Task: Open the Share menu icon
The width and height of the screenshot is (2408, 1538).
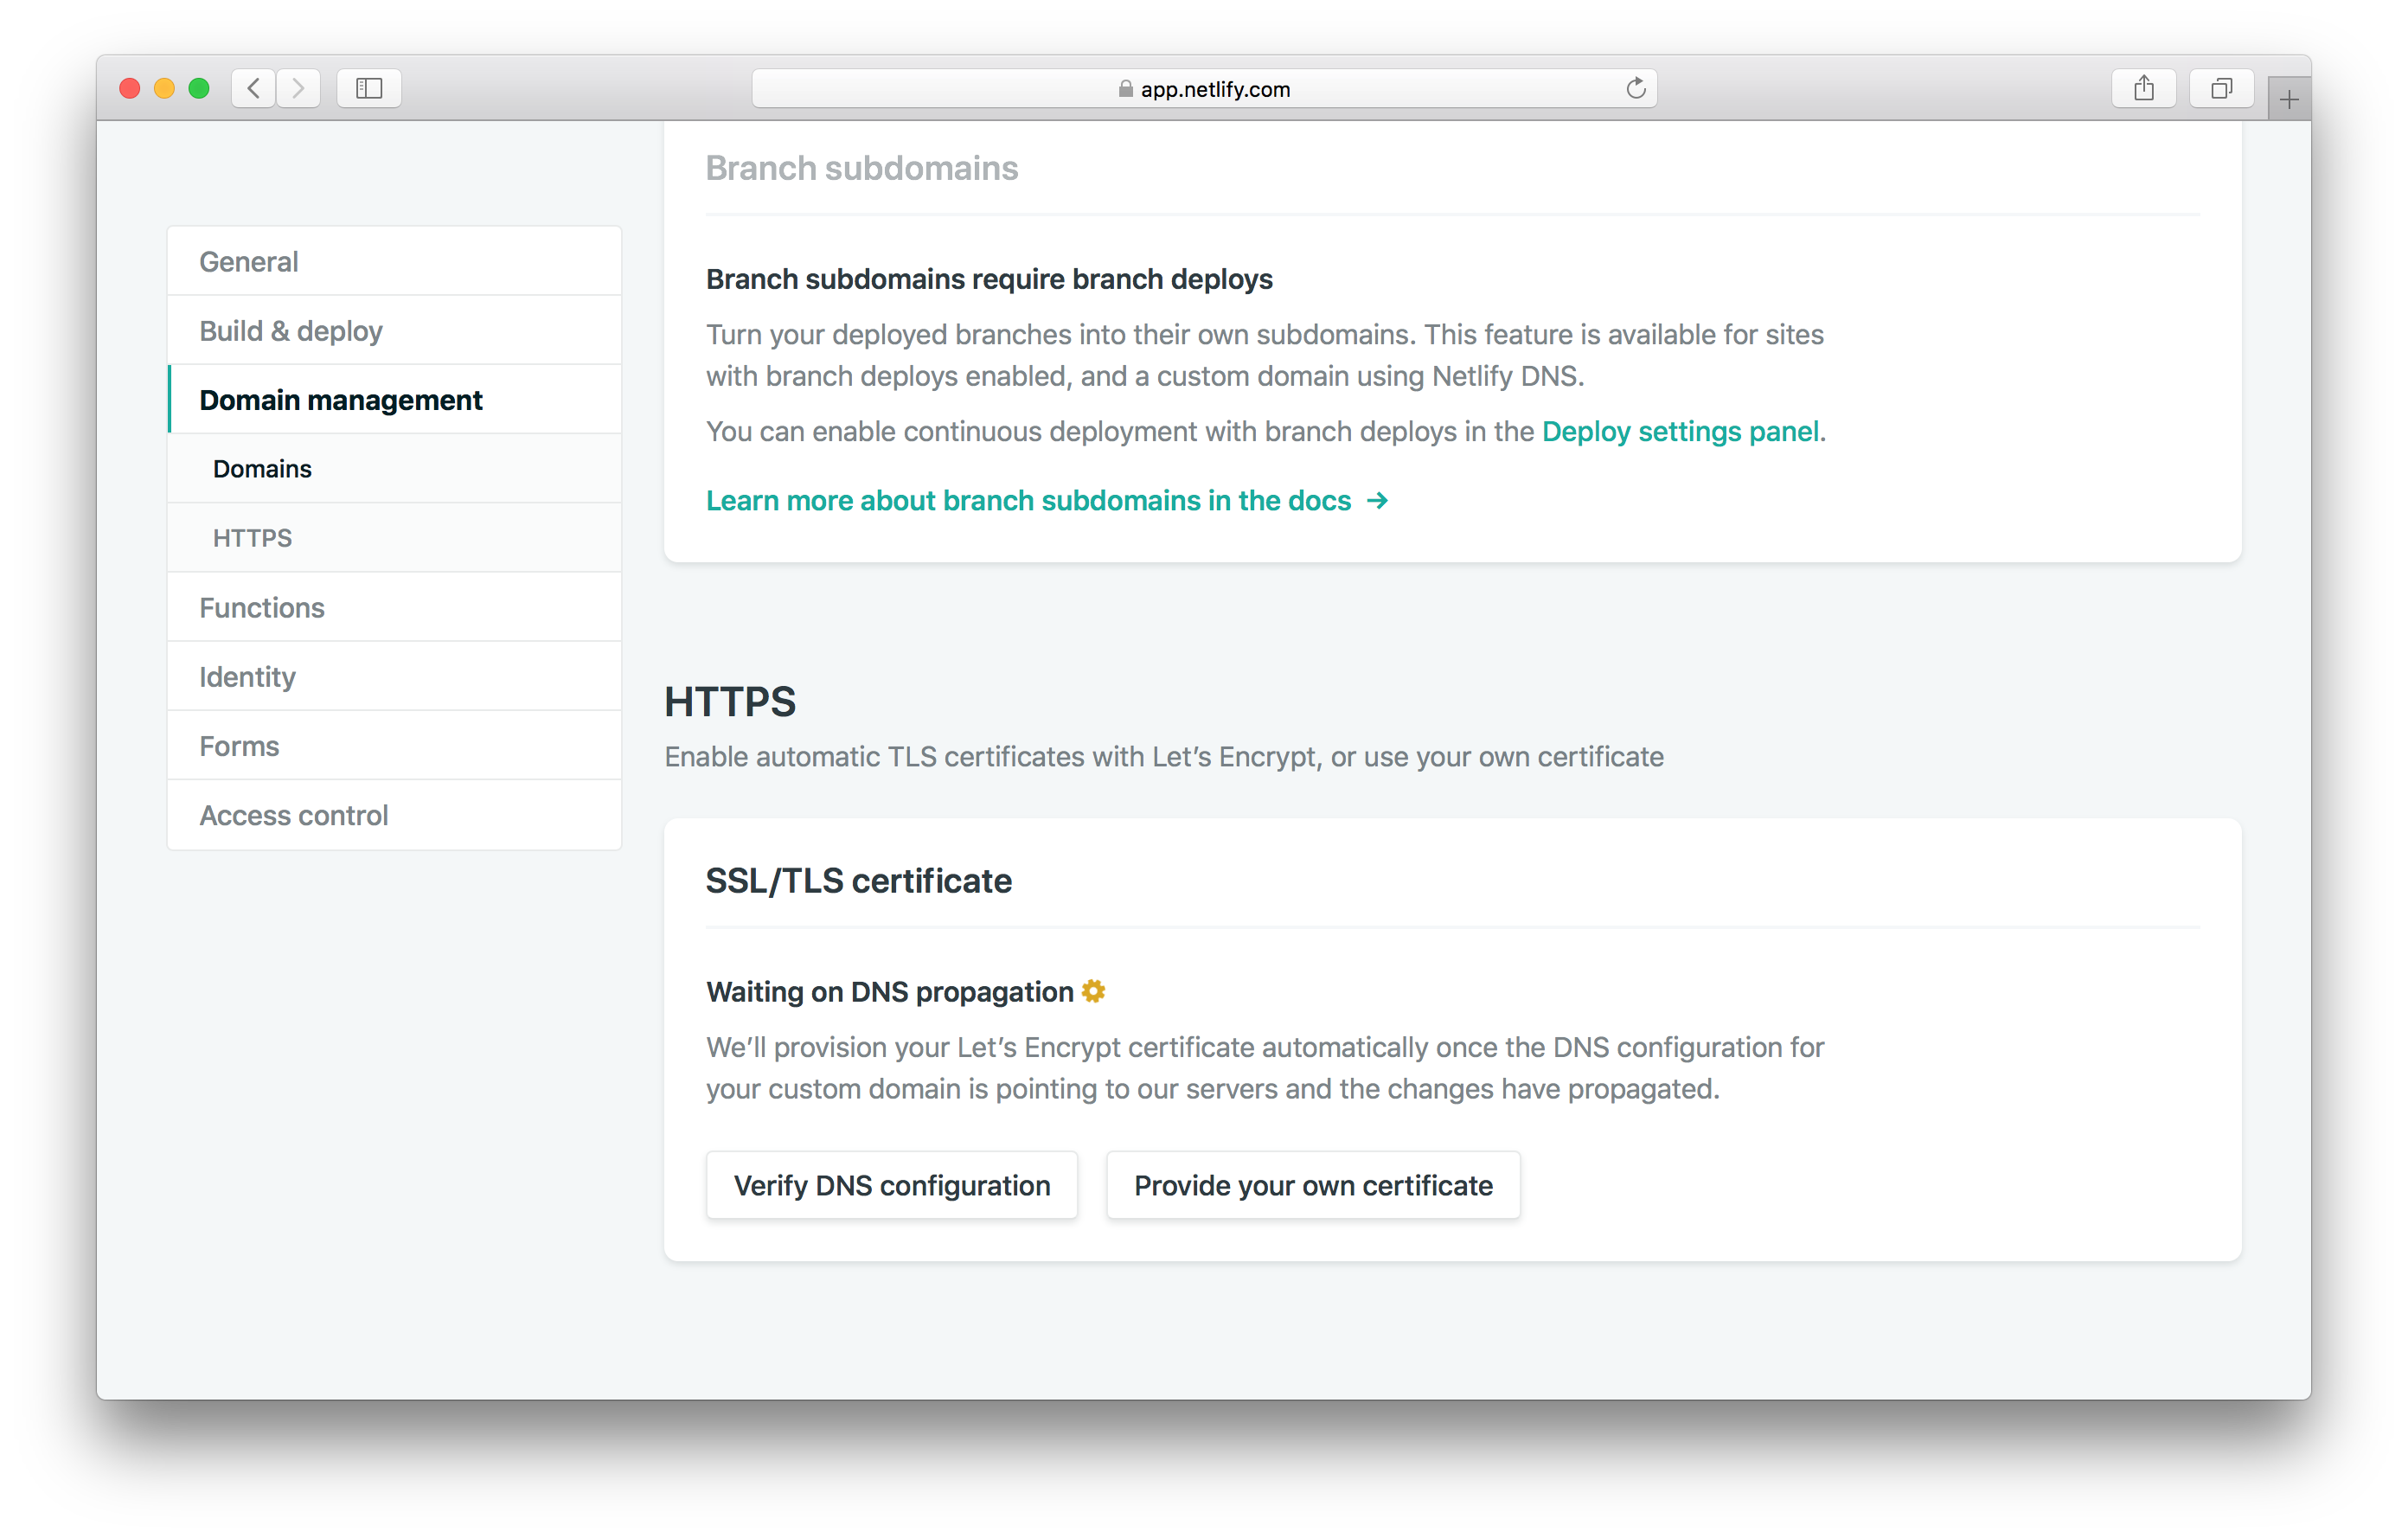Action: coord(2143,88)
